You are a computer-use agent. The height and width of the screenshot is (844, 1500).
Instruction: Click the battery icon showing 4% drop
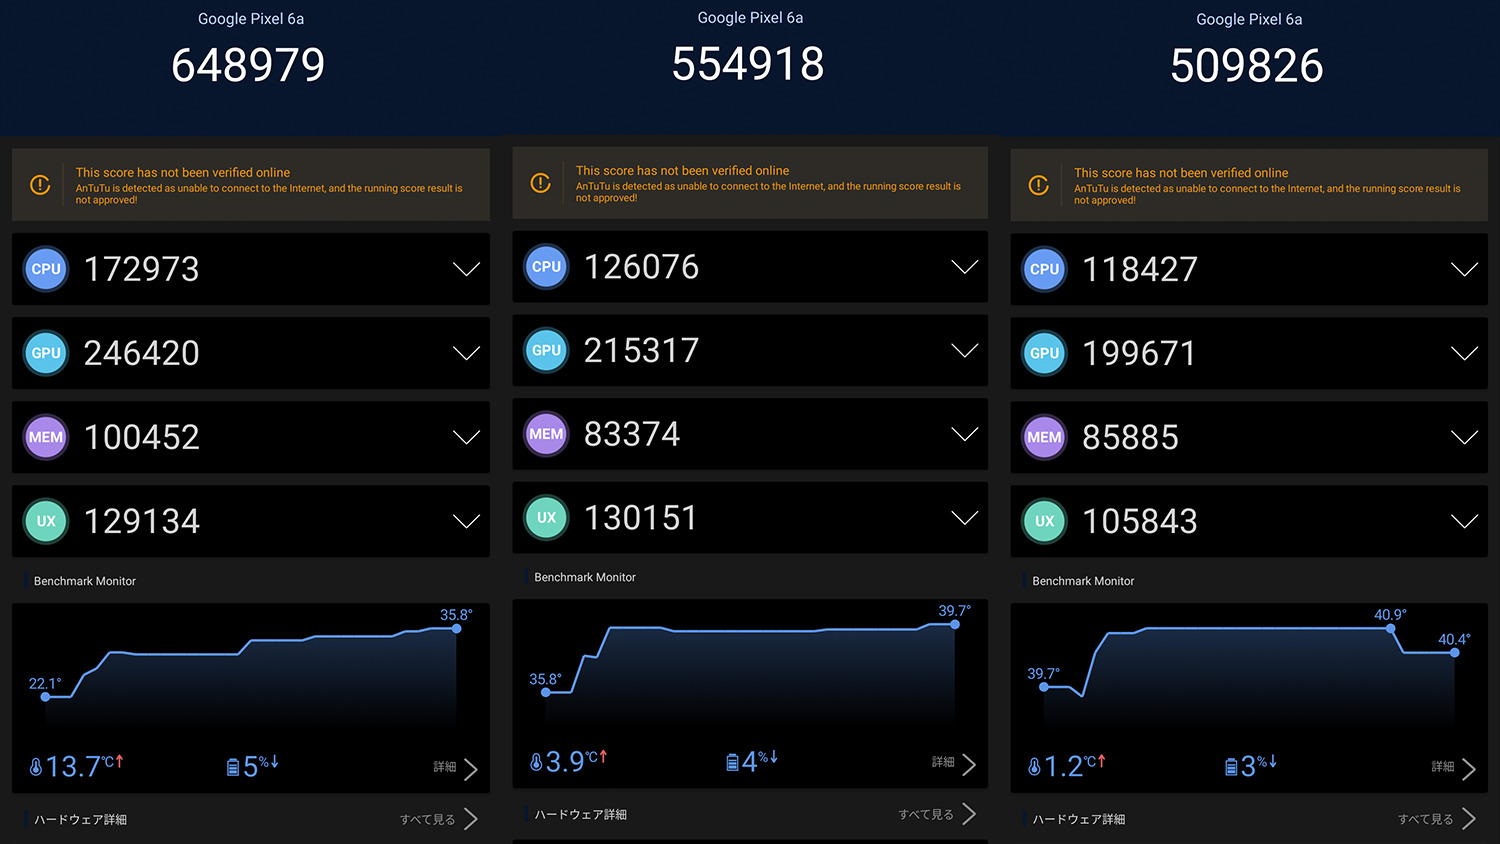(x=732, y=763)
